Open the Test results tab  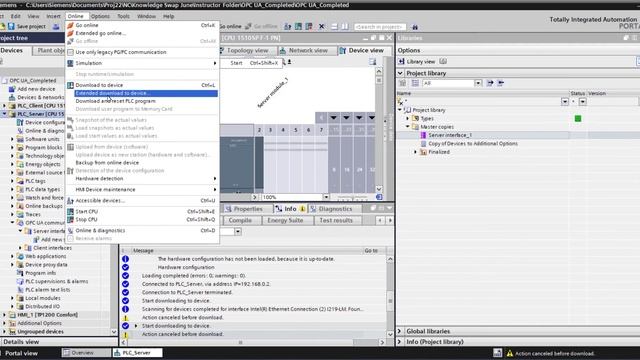(x=336, y=220)
